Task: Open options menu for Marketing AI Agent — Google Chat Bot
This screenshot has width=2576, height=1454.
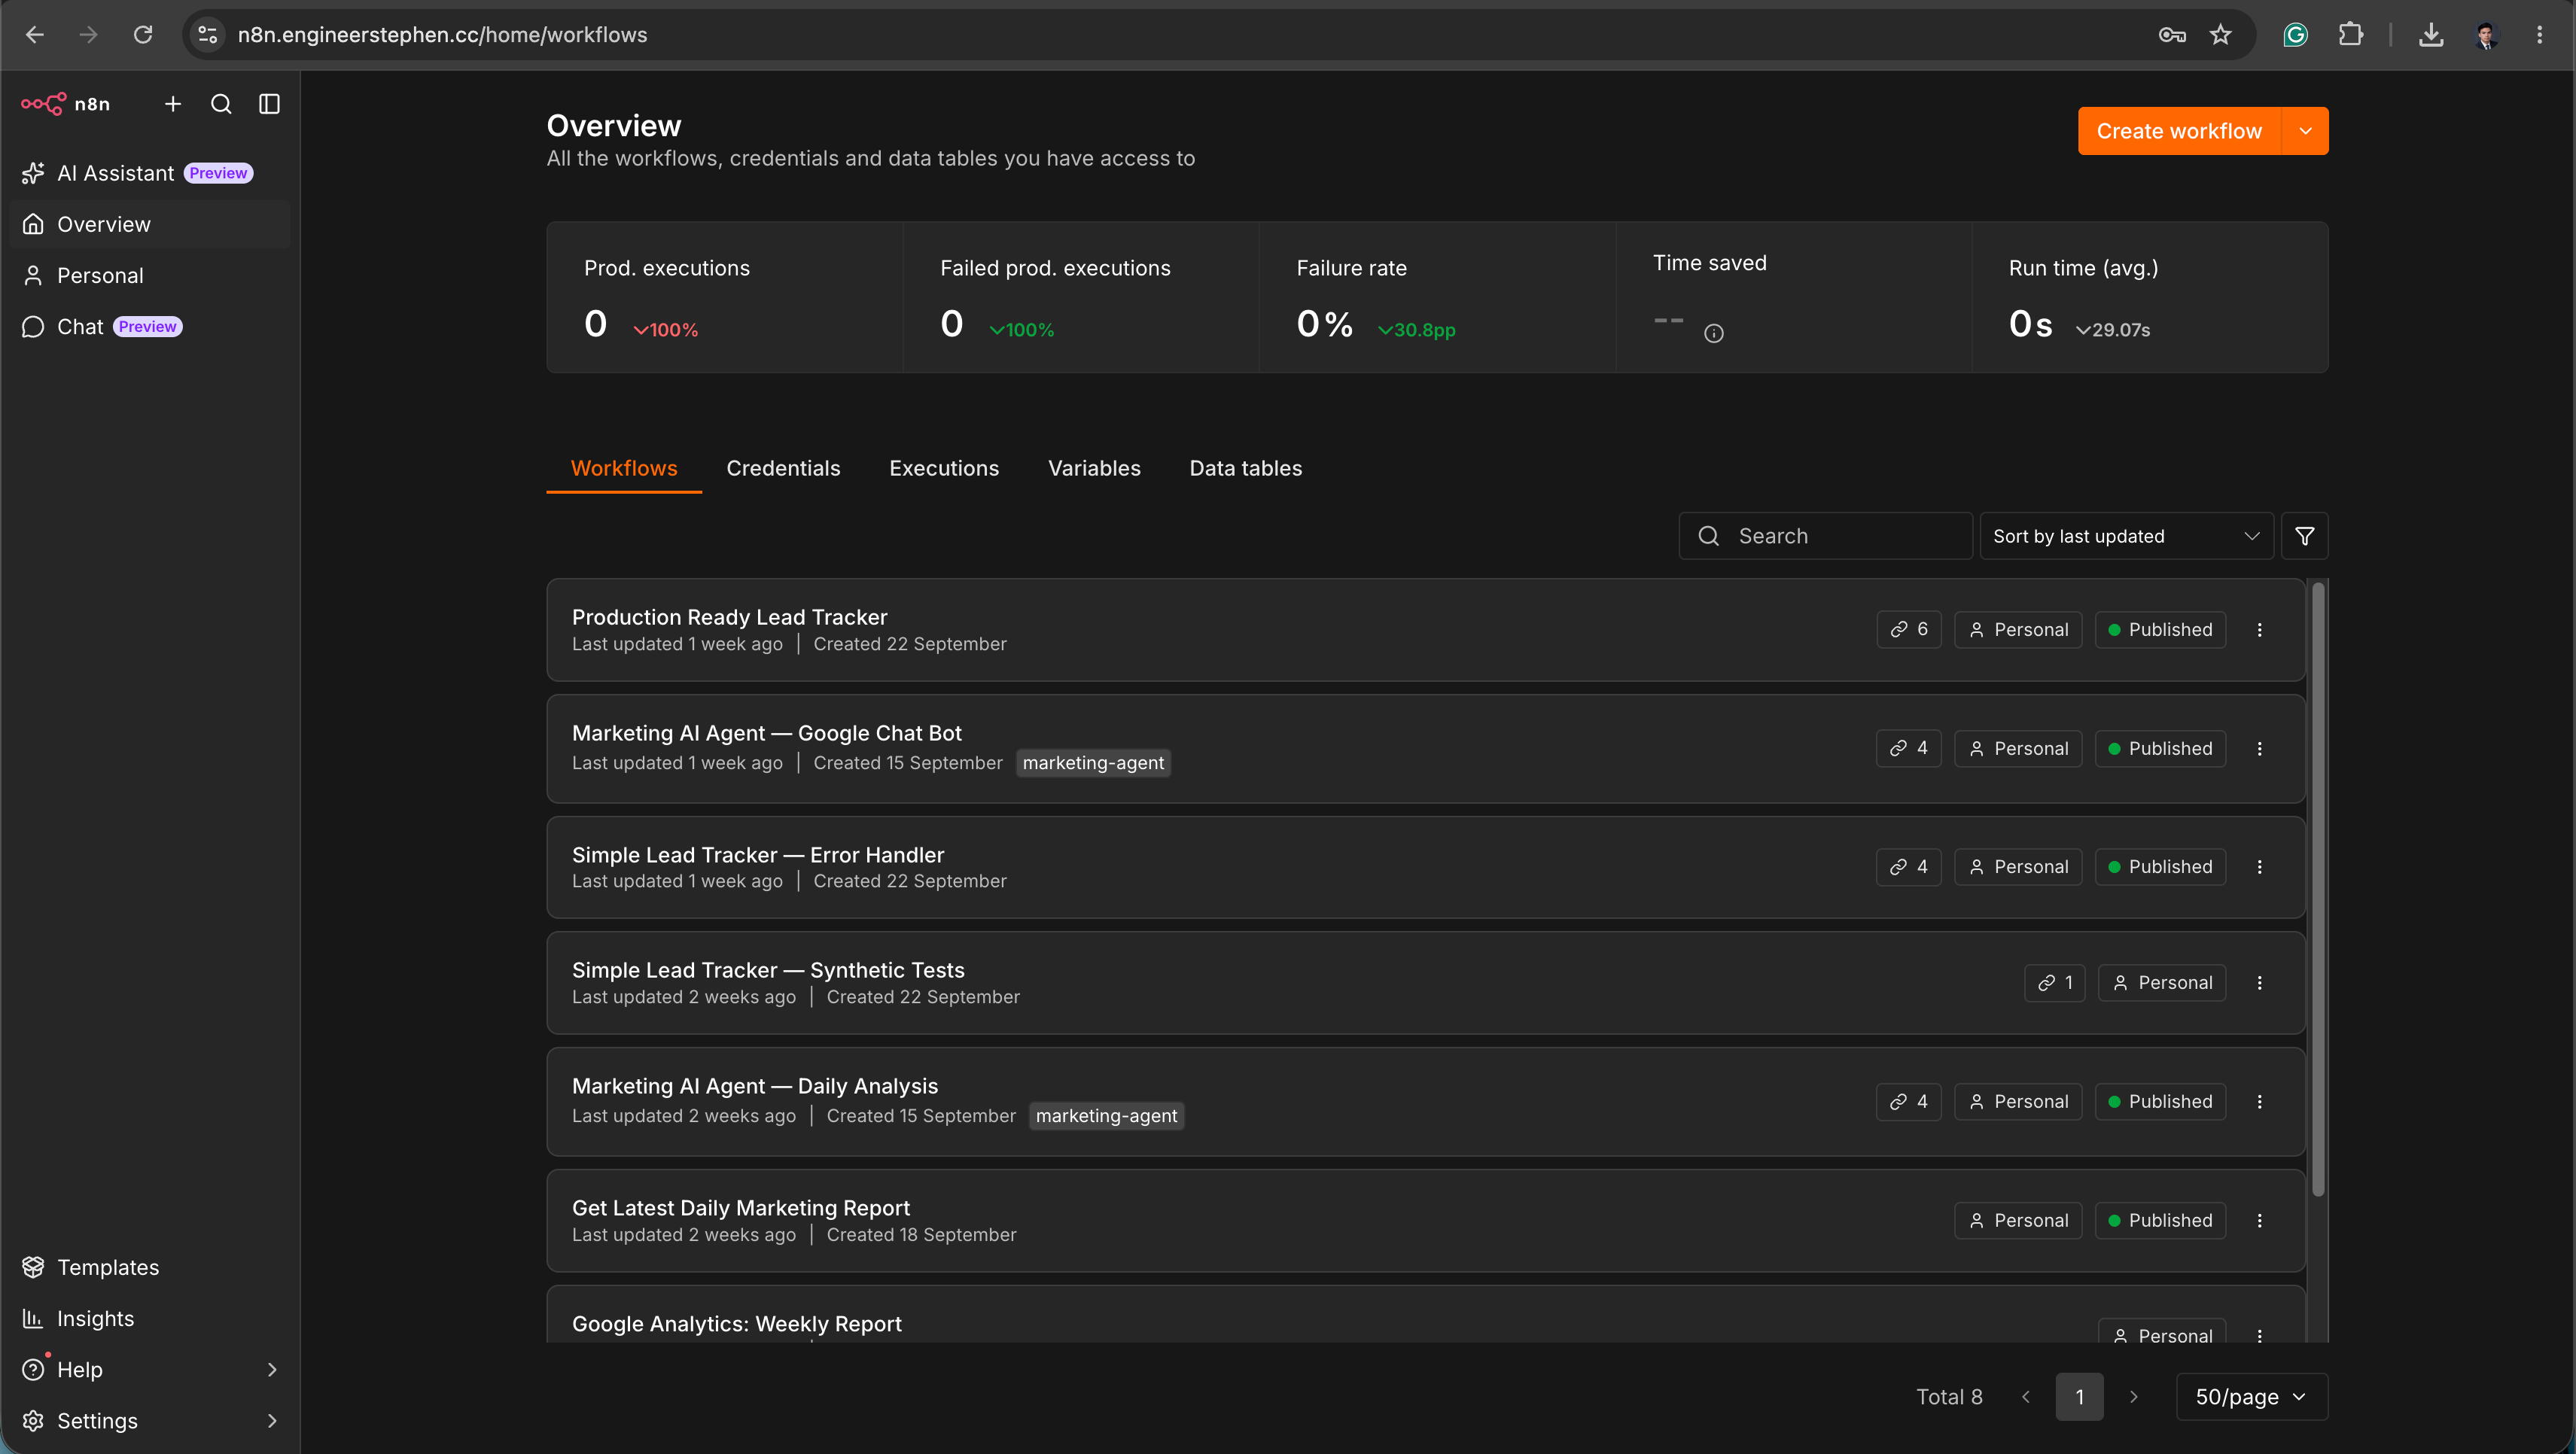Action: click(x=2259, y=749)
